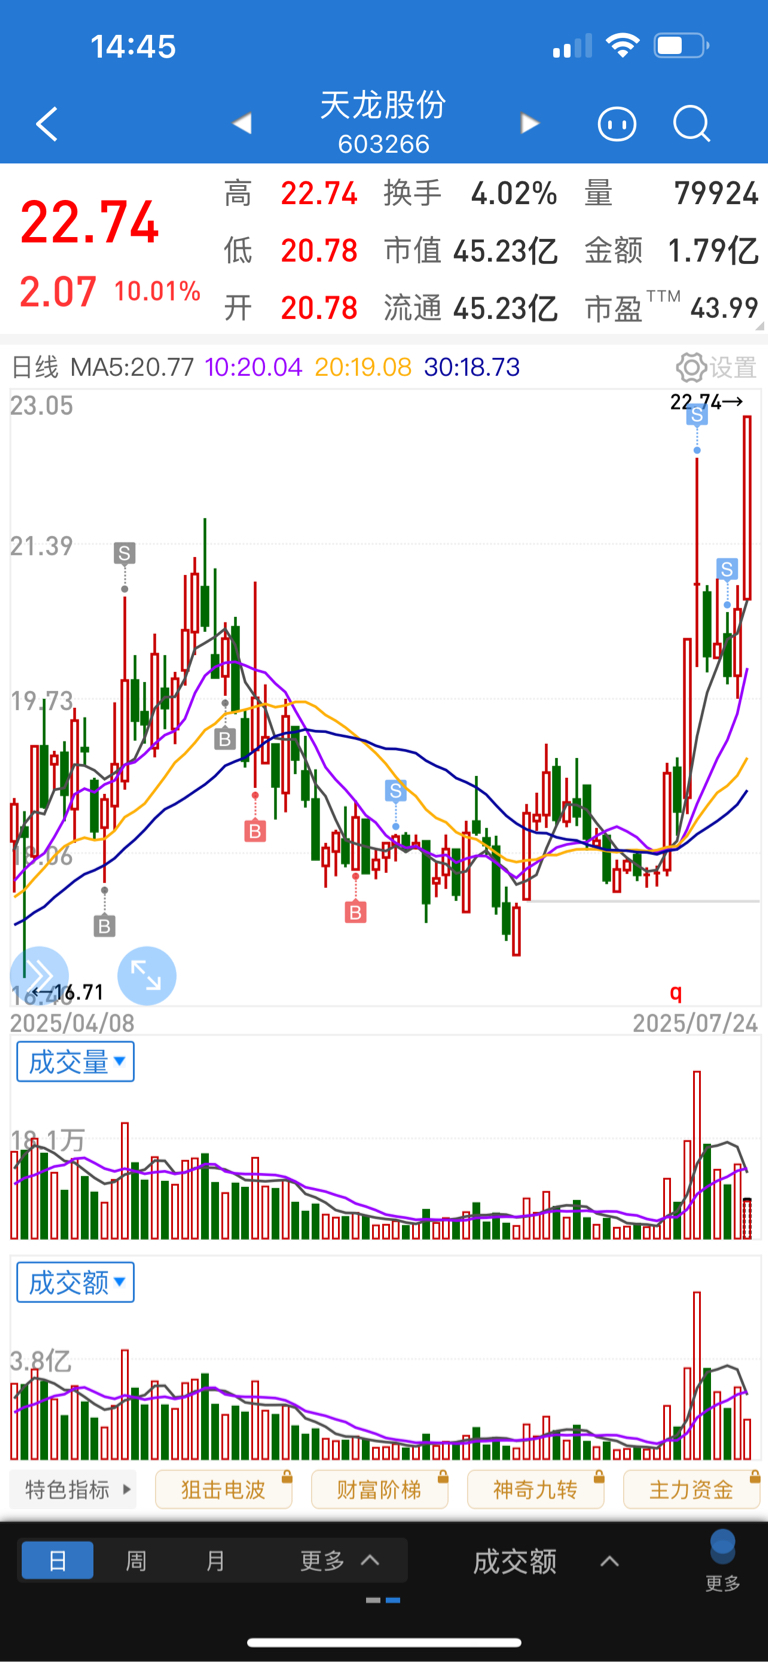Select the 狙击电波 locked indicator
The image size is (768, 1662).
tap(224, 1489)
